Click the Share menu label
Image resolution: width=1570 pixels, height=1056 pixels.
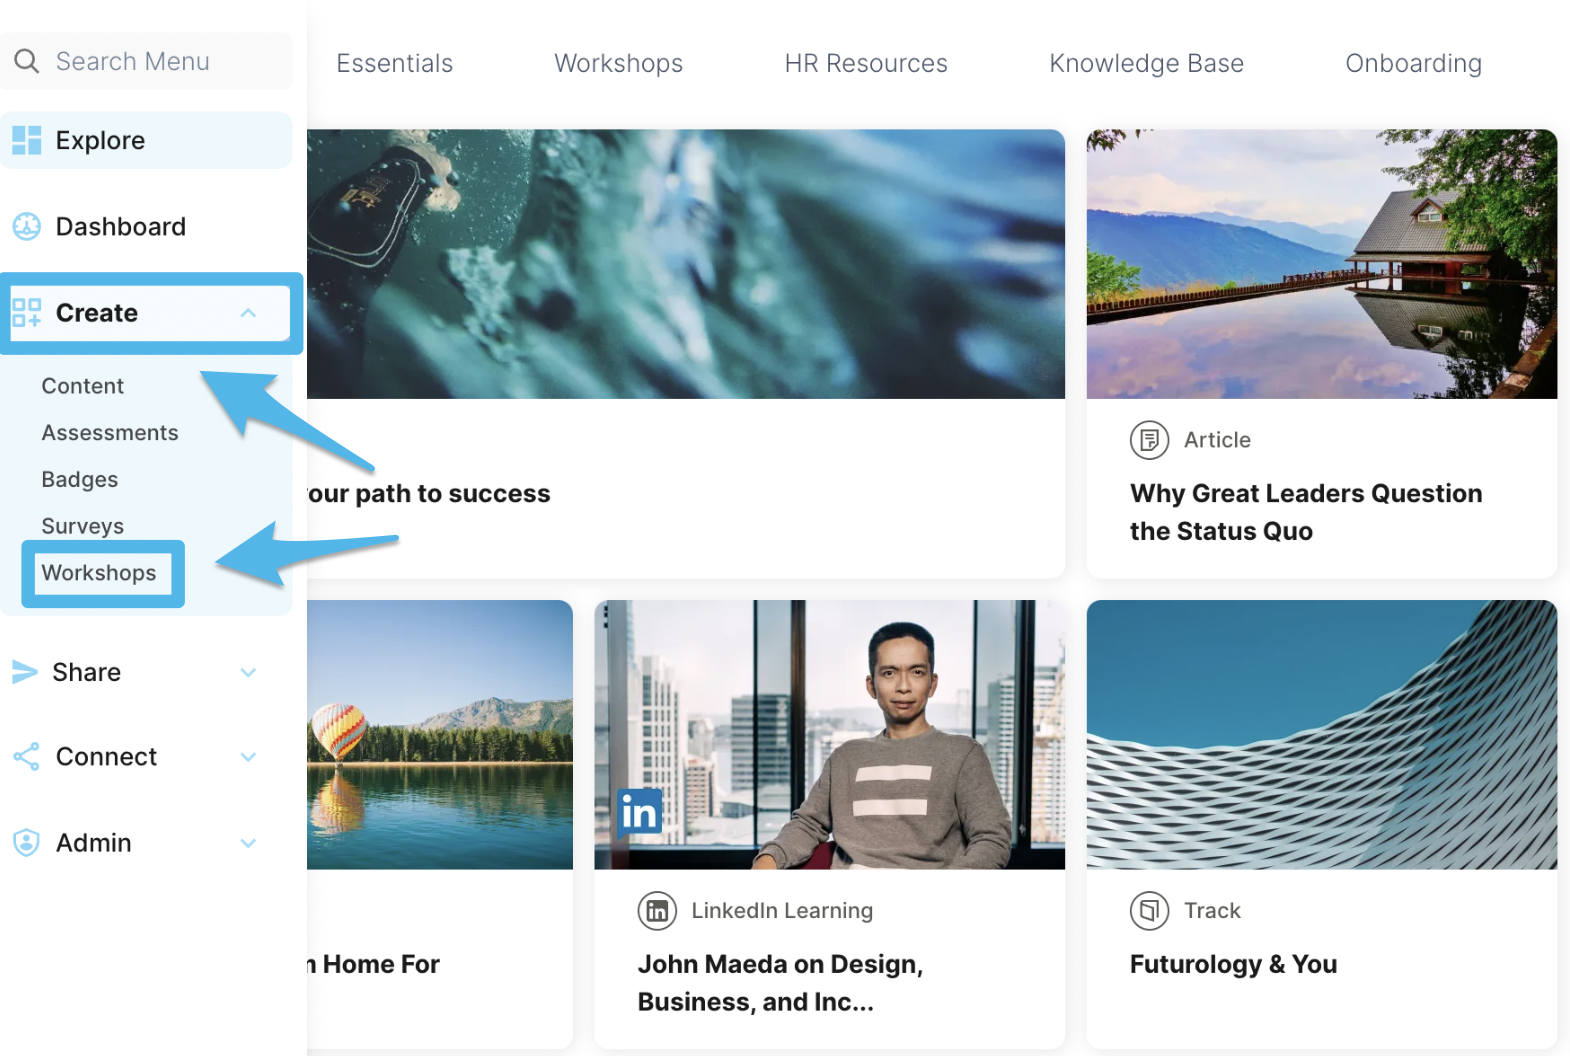(x=86, y=672)
